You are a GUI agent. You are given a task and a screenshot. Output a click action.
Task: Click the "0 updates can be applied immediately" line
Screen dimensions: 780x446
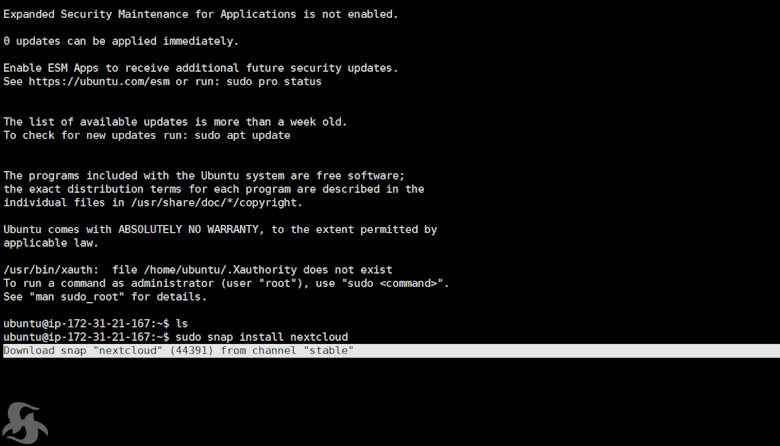[120, 41]
